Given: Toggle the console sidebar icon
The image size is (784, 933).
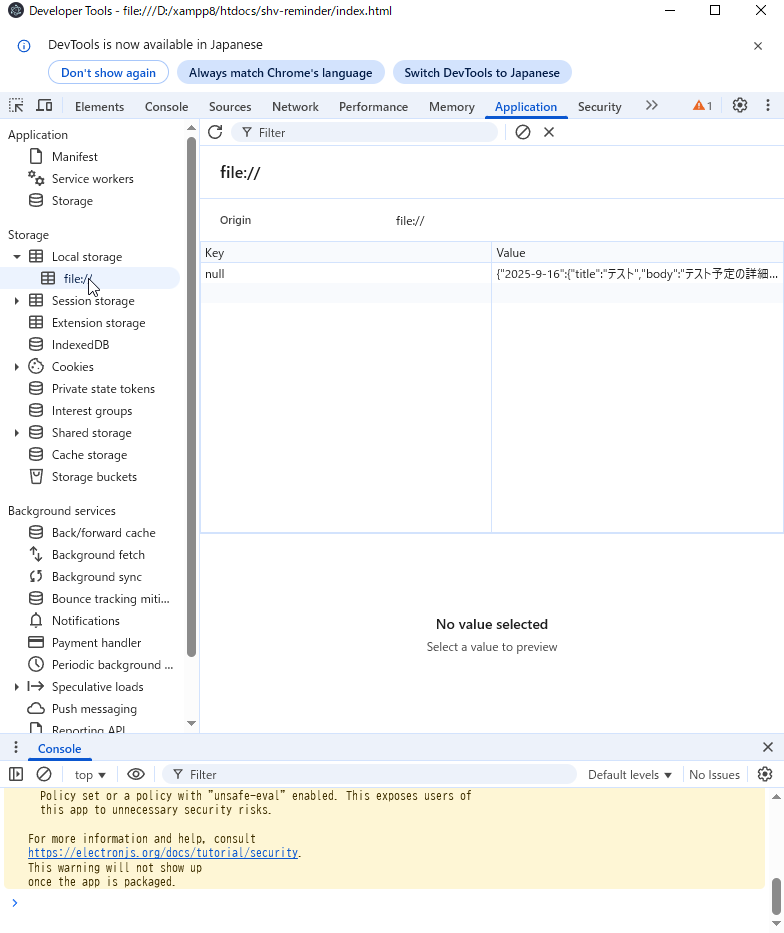Looking at the screenshot, I should pyautogui.click(x=16, y=774).
